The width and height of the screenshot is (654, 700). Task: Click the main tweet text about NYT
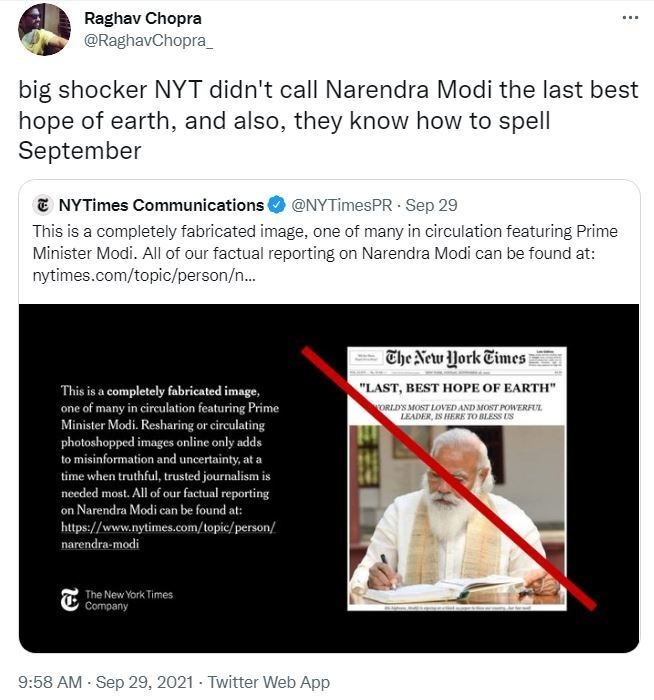328,121
